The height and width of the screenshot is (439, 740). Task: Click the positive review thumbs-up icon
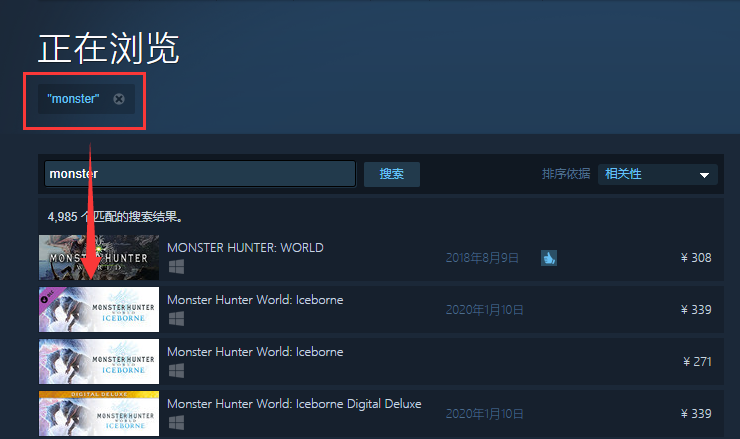(549, 258)
